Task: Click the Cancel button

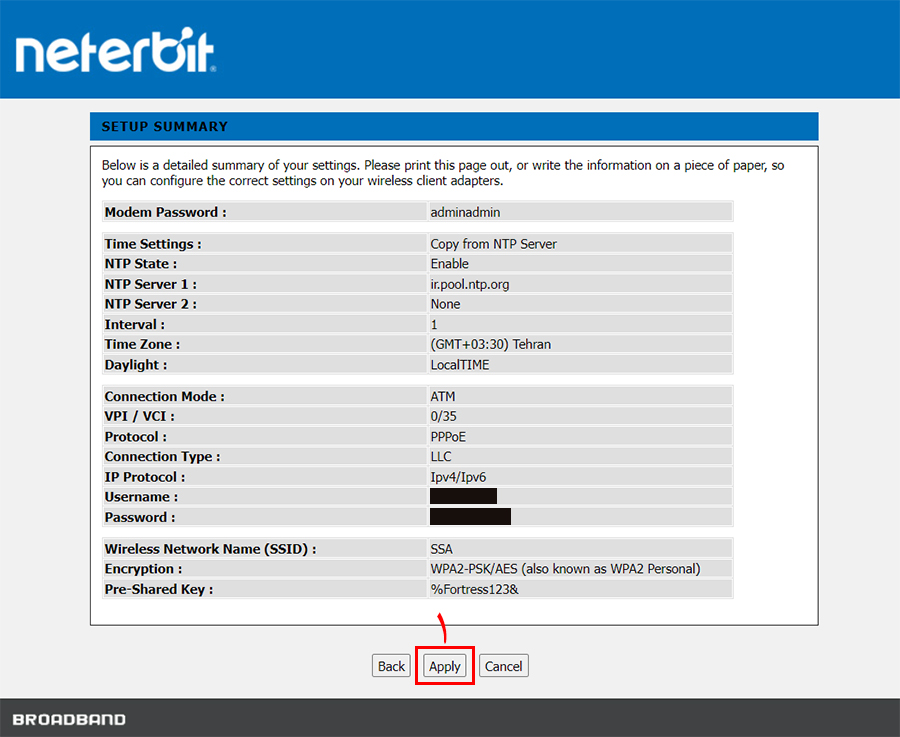Action: [x=503, y=665]
